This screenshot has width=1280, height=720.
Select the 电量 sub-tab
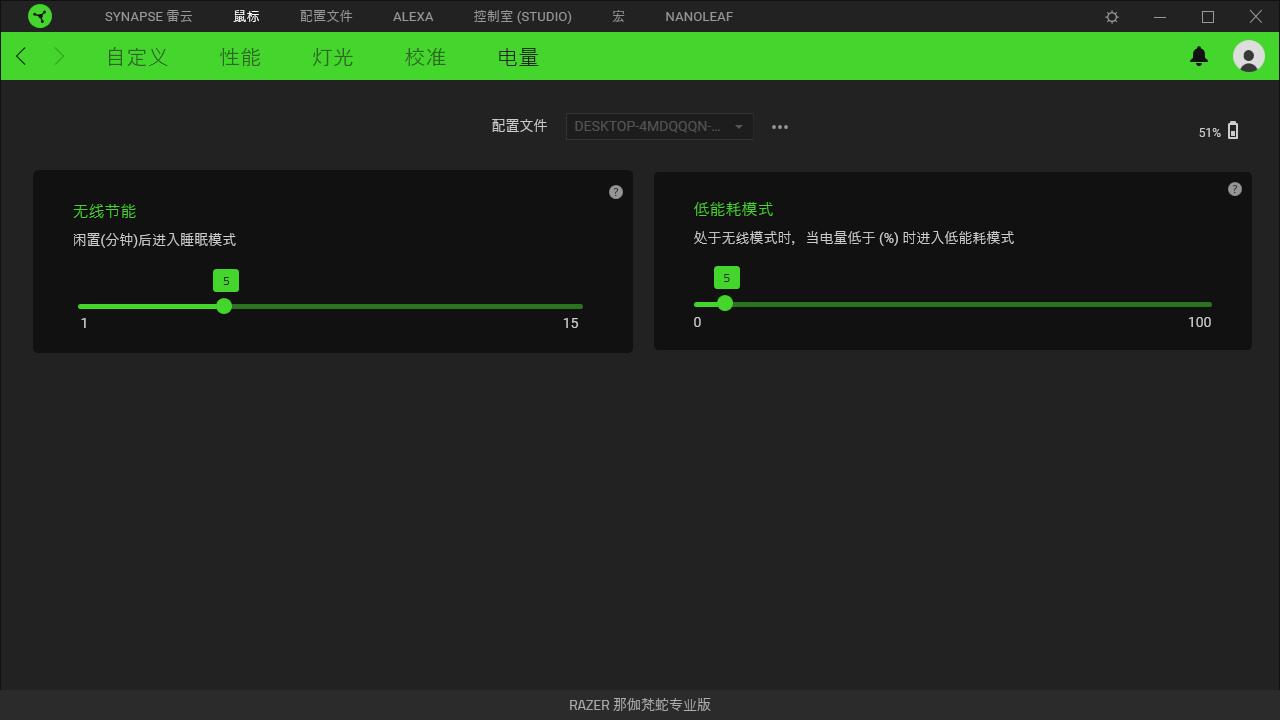518,57
